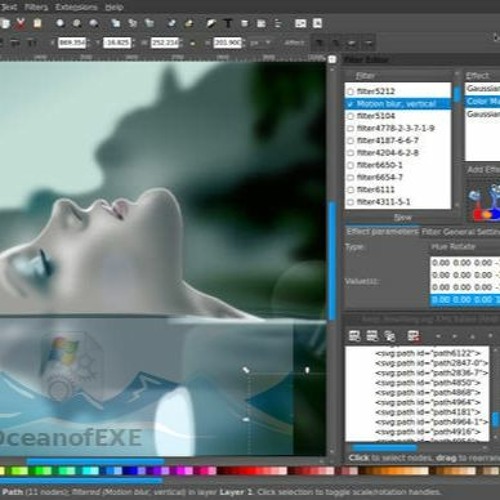The width and height of the screenshot is (500, 500).
Task: Click the Unindent node arrow in XML panel
Action: coord(439,336)
